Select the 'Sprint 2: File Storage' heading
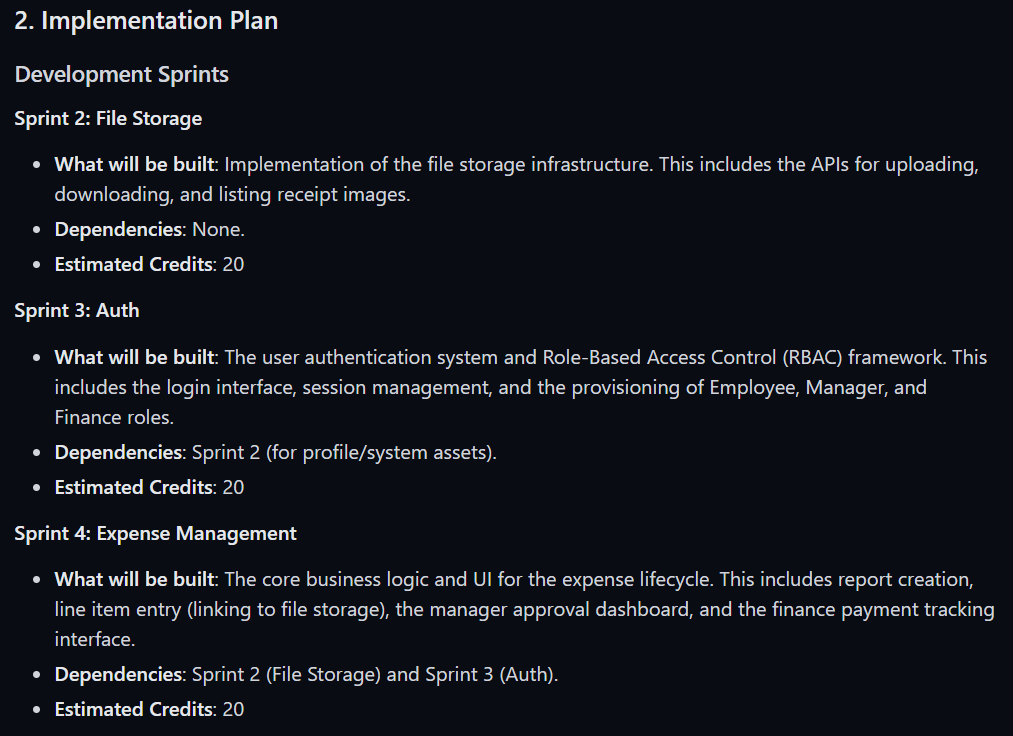1013x736 pixels. [x=108, y=119]
